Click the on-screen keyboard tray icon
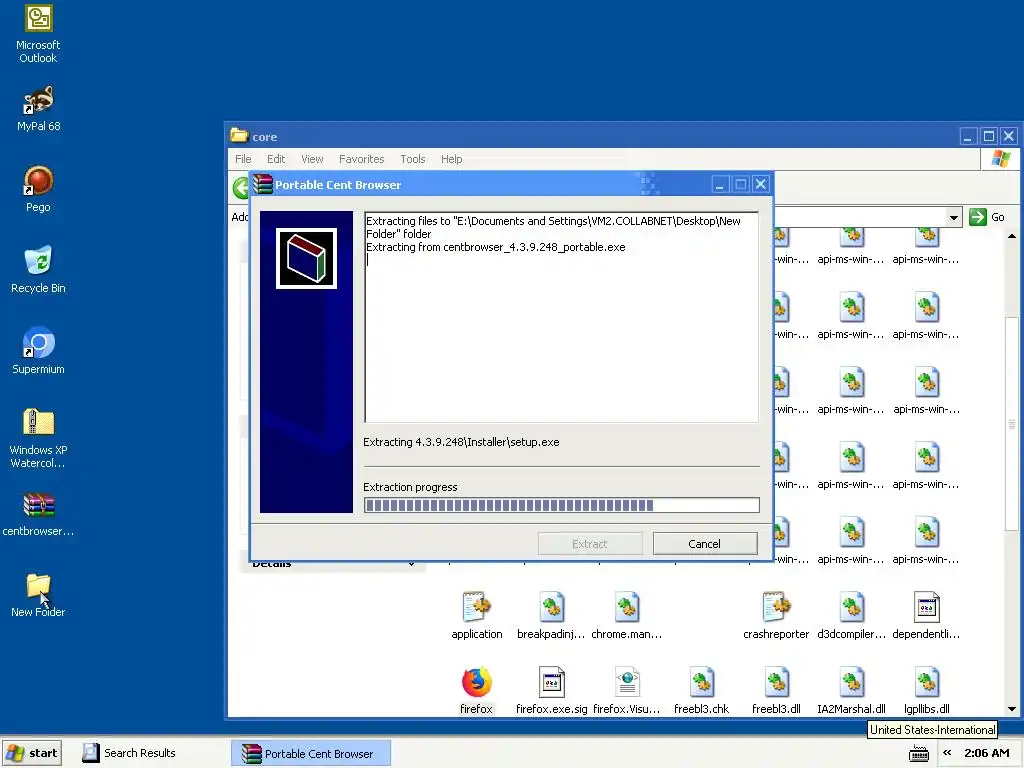The height and width of the screenshot is (768, 1024). [919, 753]
